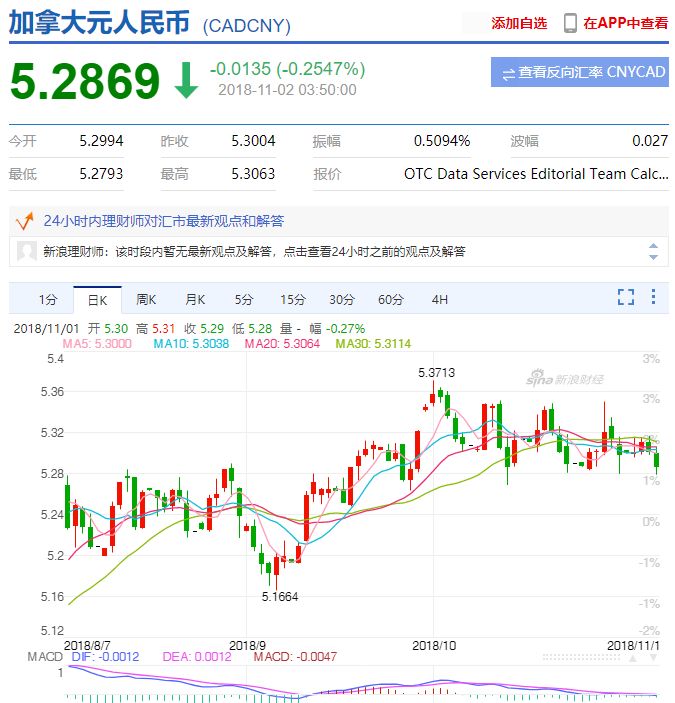Click the 最高 value 5.3063

[253, 174]
